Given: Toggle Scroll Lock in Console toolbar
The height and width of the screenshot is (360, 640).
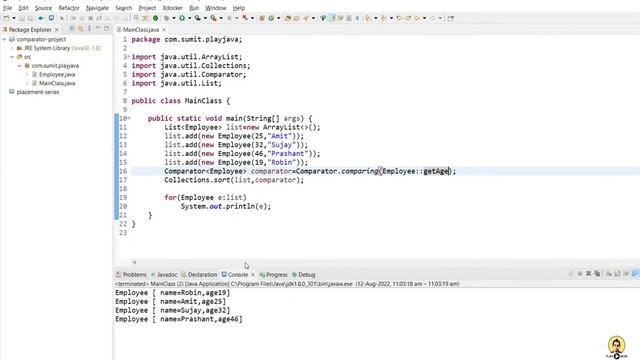Looking at the screenshot, I should pyautogui.click(x=617, y=274).
